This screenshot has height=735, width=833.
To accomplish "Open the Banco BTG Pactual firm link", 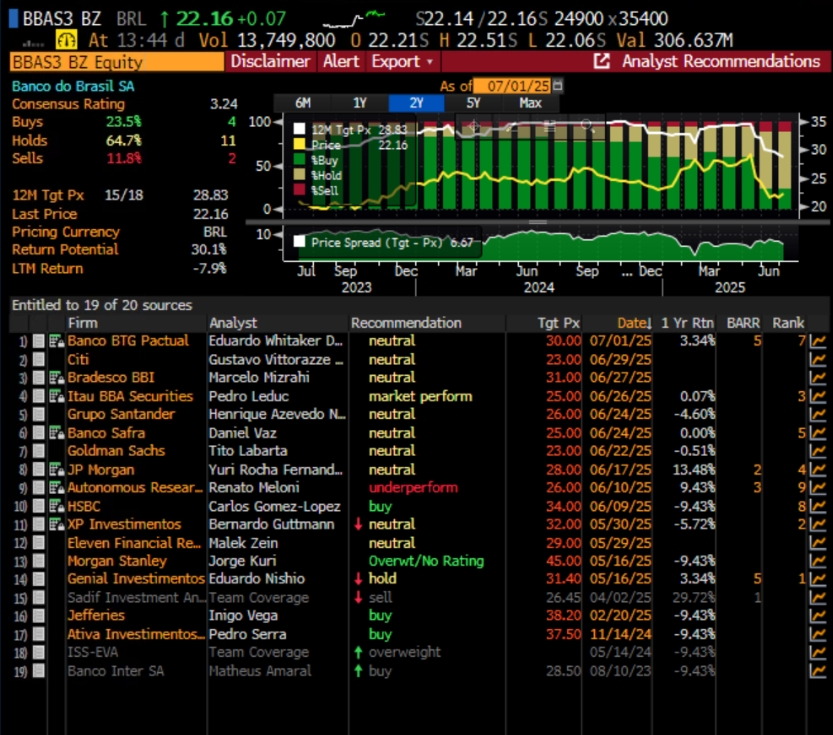I will pos(128,341).
